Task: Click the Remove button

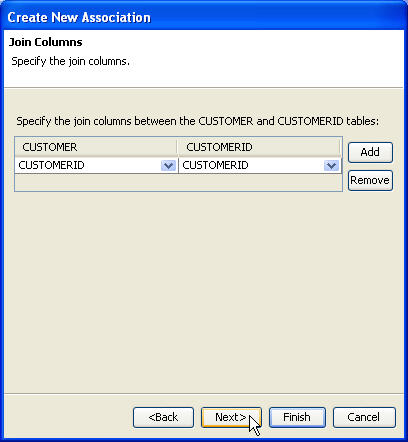Action: 370,180
